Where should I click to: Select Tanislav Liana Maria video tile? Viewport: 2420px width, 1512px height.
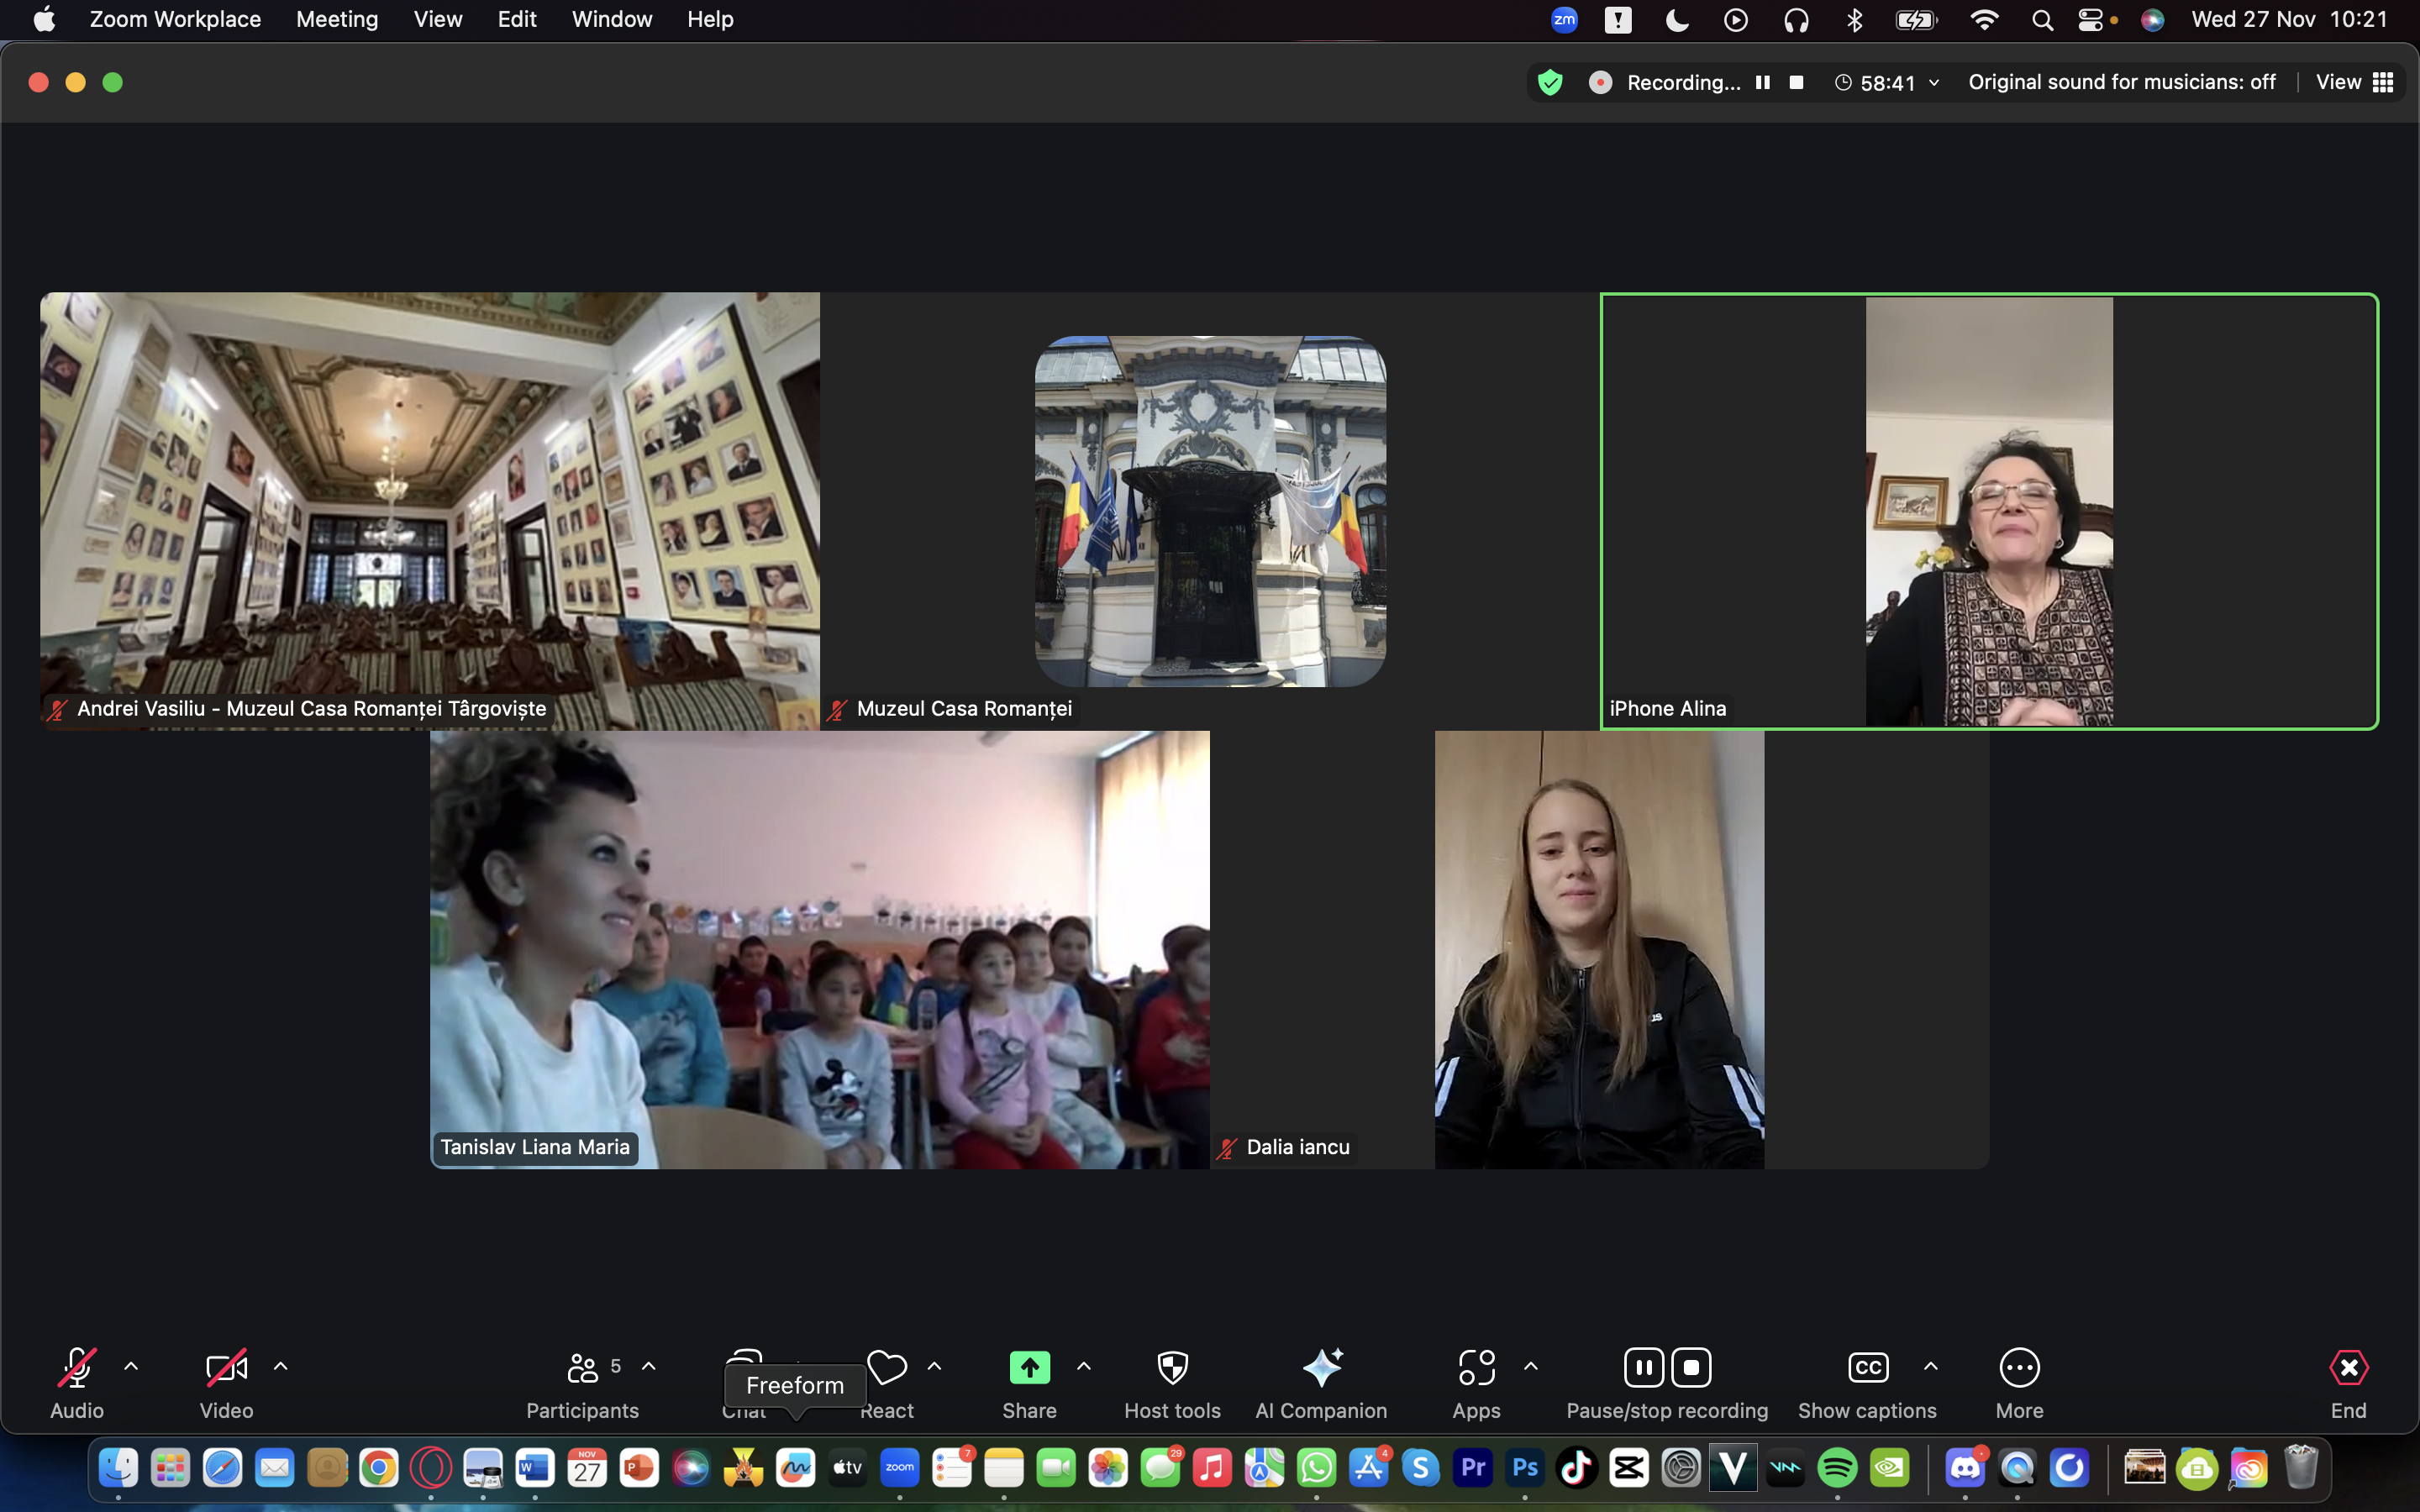(819, 949)
